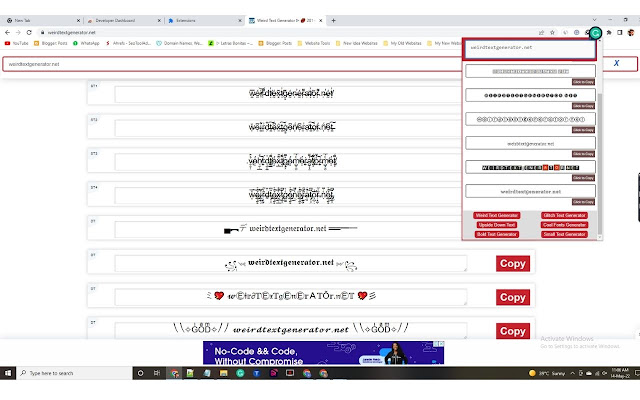Click the extension popup scrollbar
Screen dimensions: 640x400
600,163
